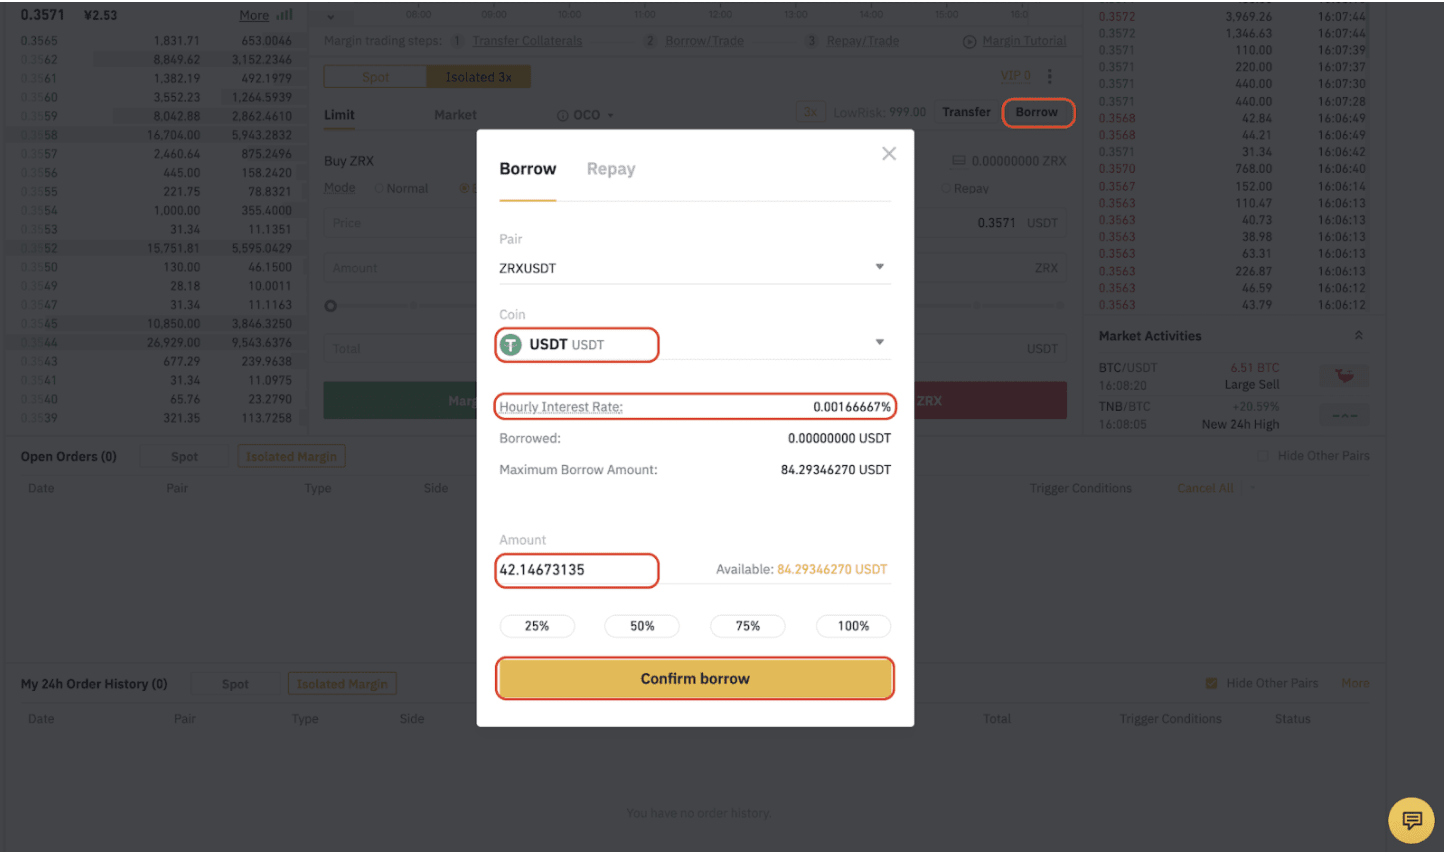Click order book price 0.3565 row
The image size is (1446, 852).
point(156,41)
